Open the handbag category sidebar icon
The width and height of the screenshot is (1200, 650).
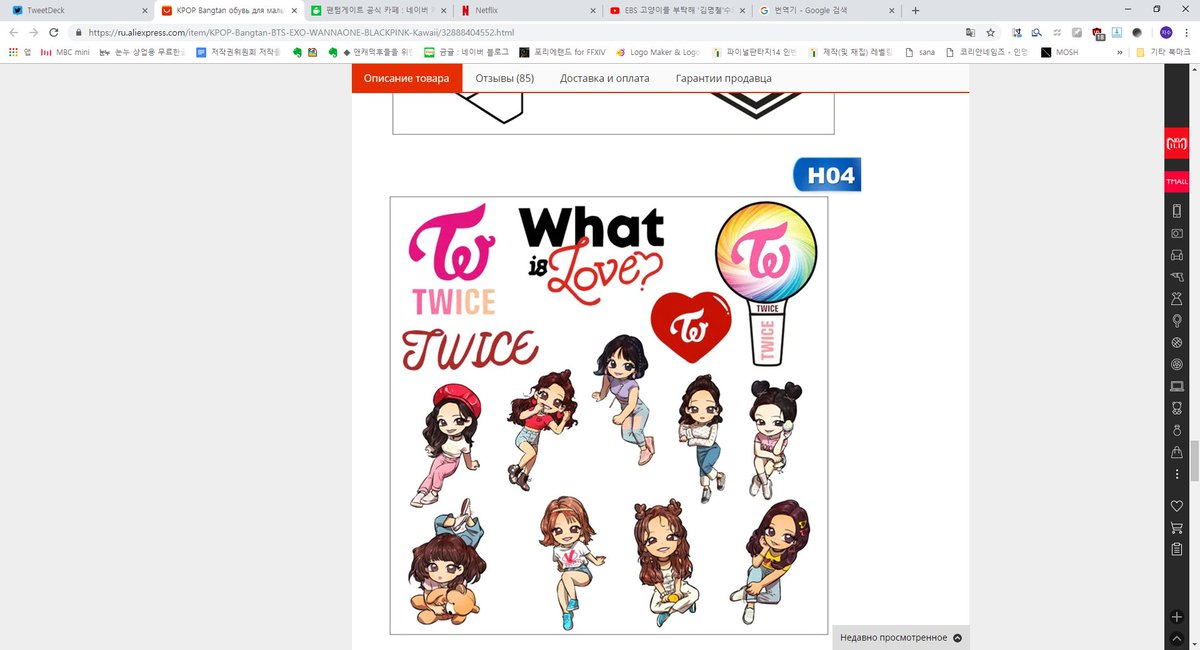(x=1176, y=452)
